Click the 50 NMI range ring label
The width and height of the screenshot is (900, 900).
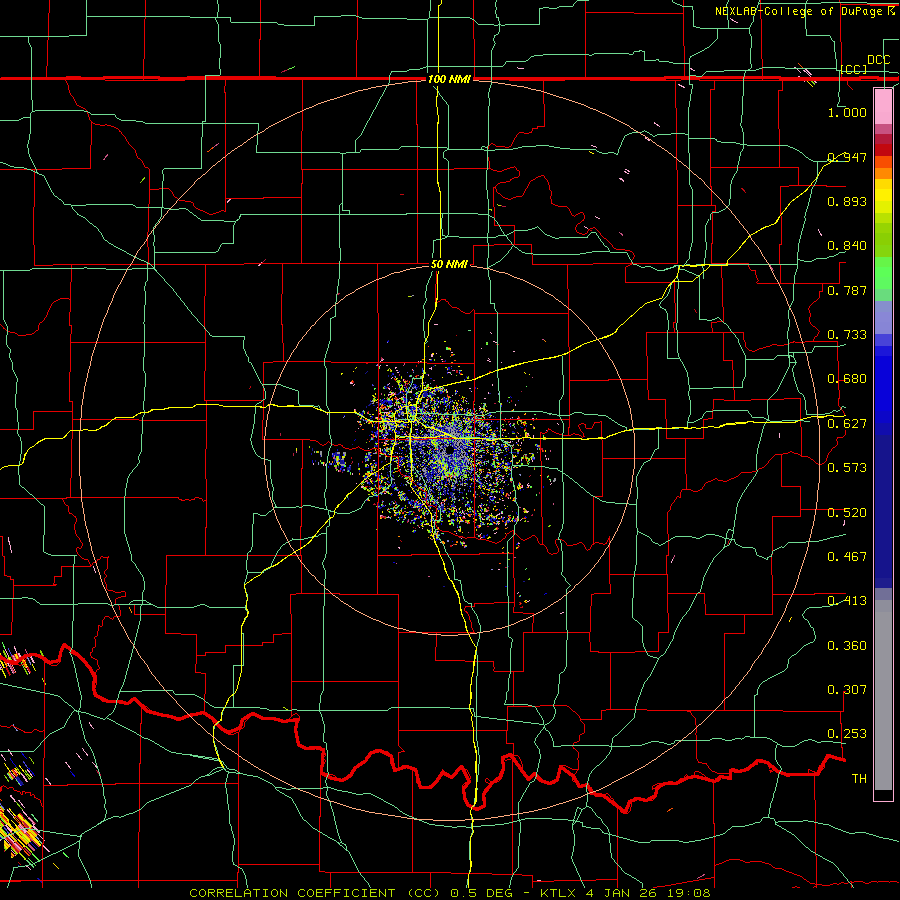(x=449, y=264)
